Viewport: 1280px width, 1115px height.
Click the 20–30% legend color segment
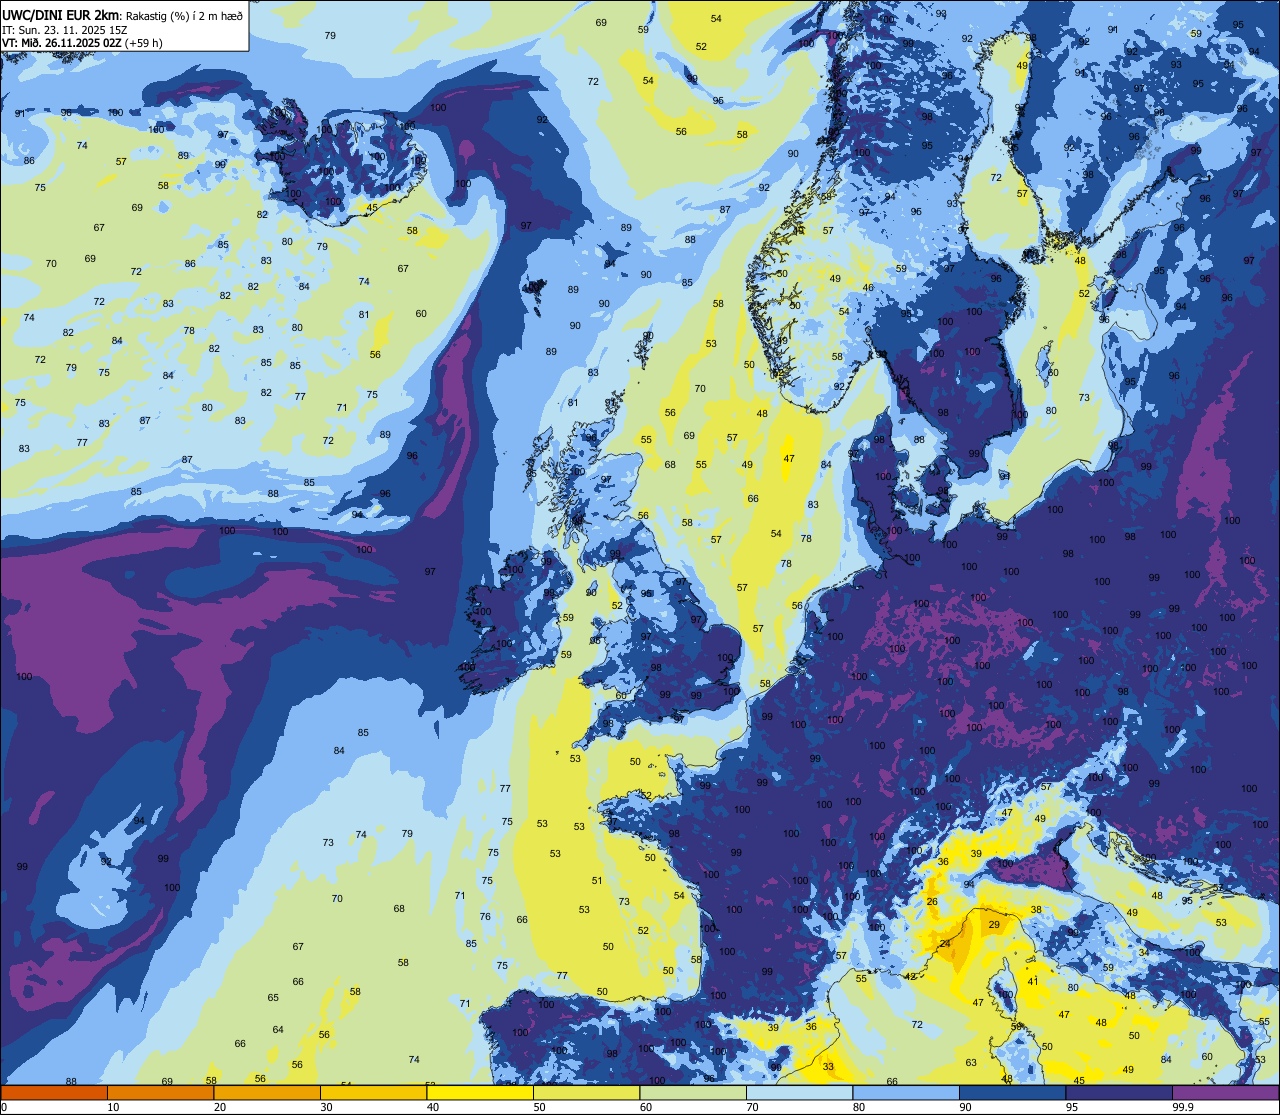pyautogui.click(x=267, y=1092)
